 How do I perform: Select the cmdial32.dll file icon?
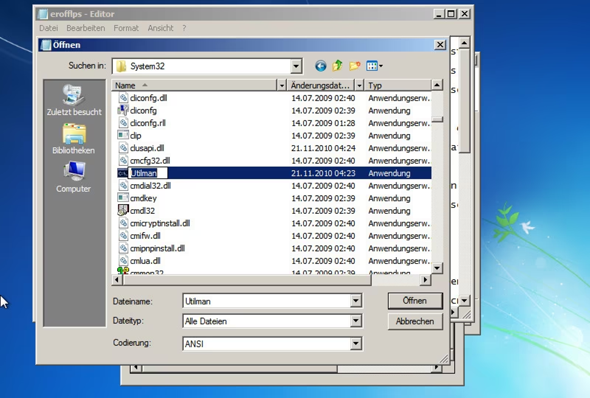[x=123, y=185]
